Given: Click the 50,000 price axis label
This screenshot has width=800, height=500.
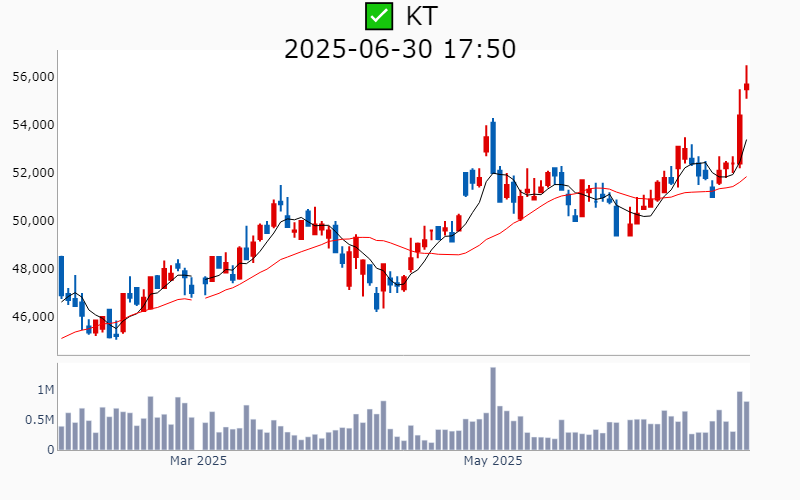Looking at the screenshot, I should (34, 221).
